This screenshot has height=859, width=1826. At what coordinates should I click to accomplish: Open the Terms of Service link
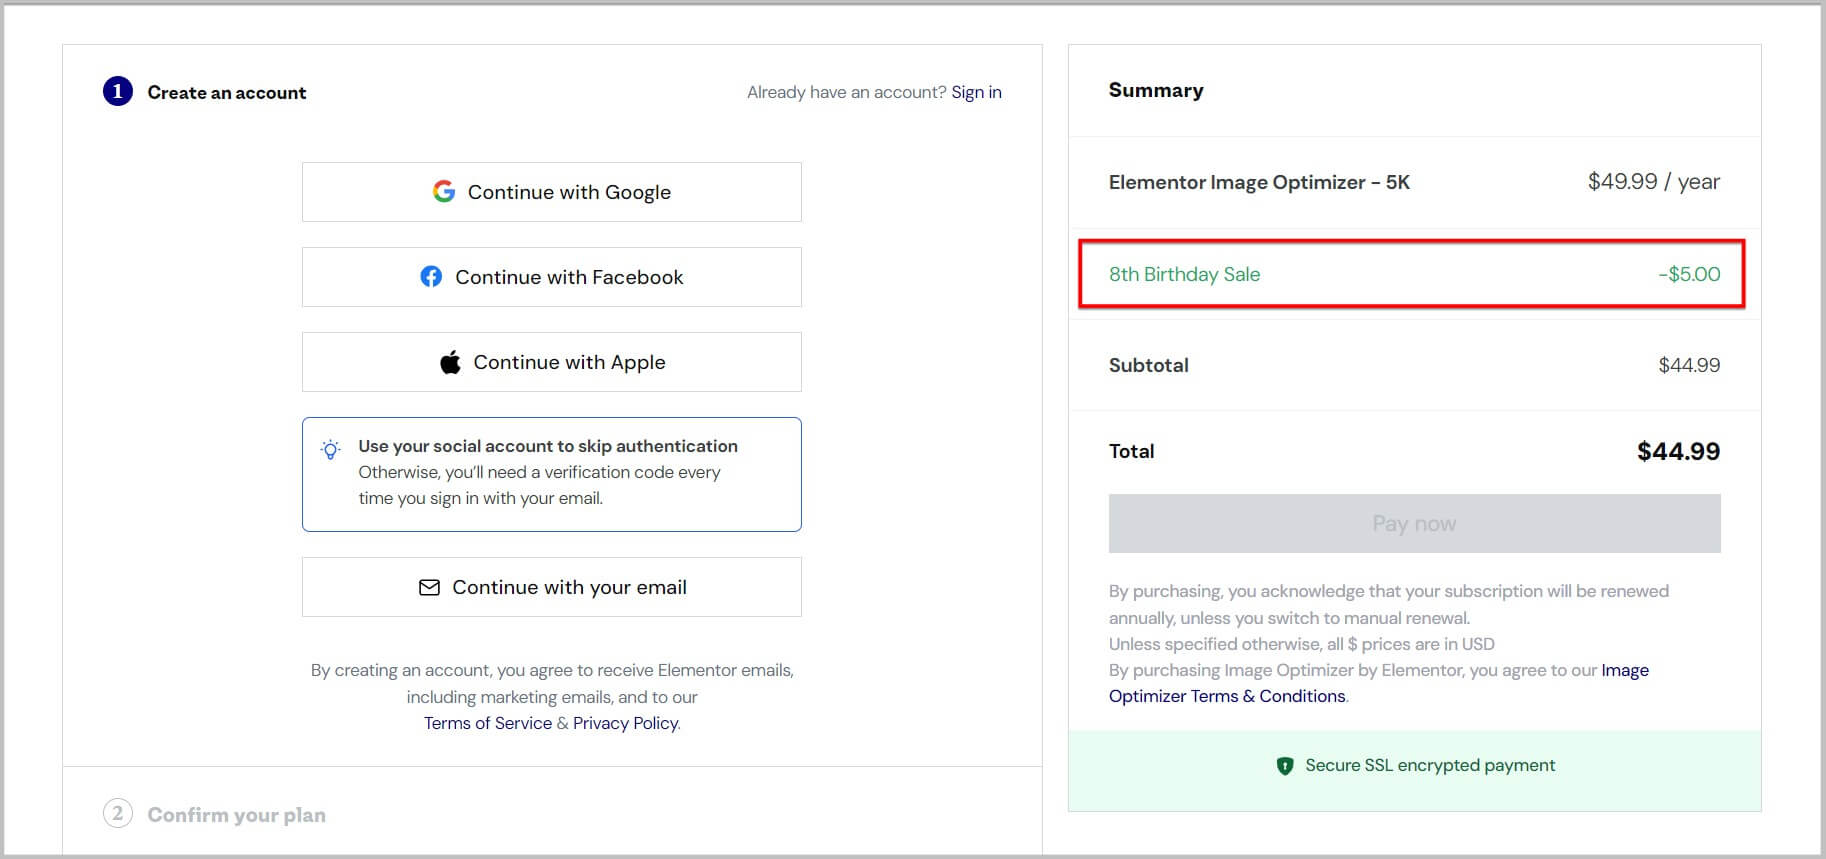(488, 723)
